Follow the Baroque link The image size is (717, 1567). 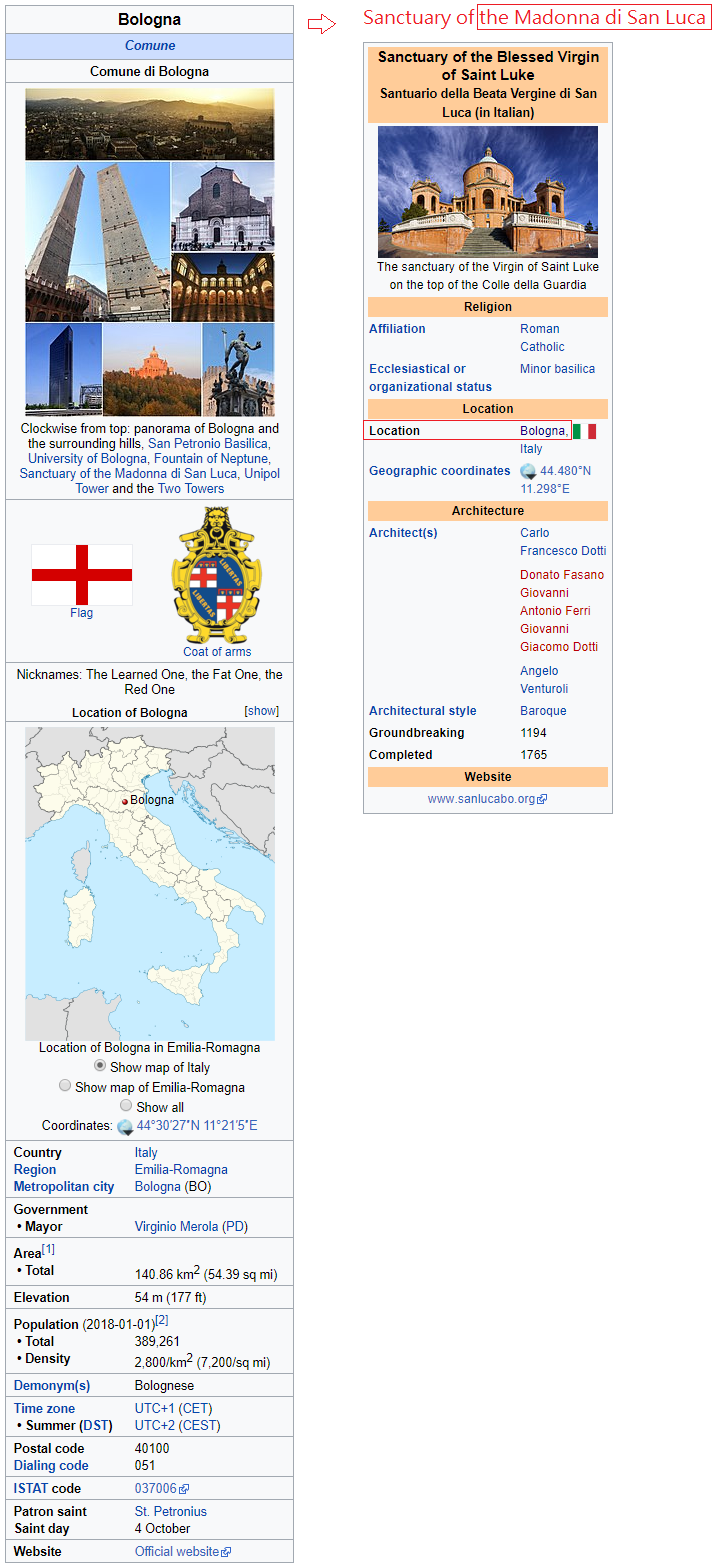[x=543, y=711]
